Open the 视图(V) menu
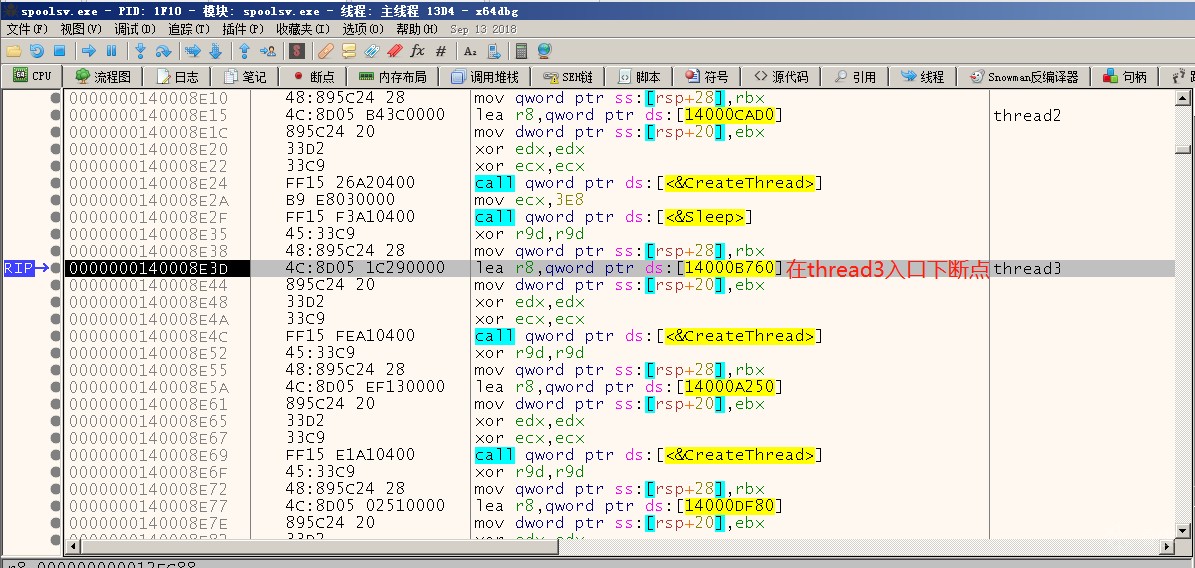The image size is (1195, 568). pos(81,29)
